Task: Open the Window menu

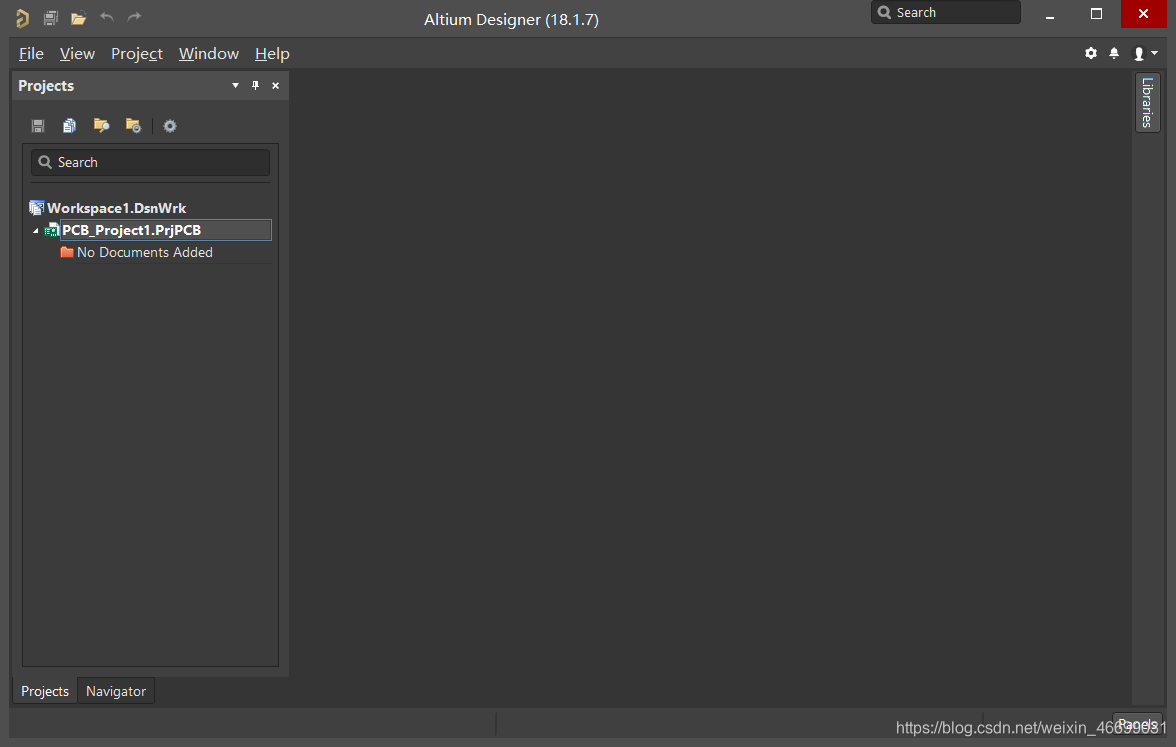Action: point(208,54)
